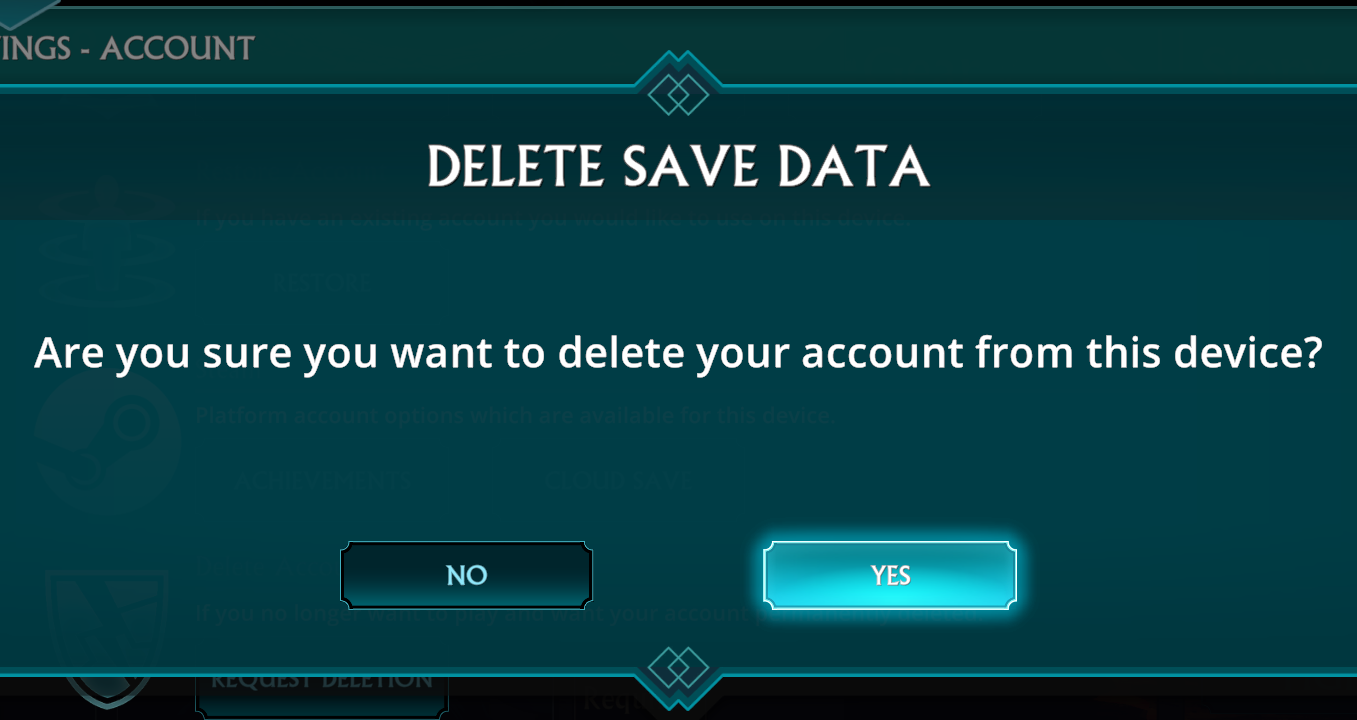Viewport: 1357px width, 720px height.
Task: Click the dimmed CLOUD SAVE button
Action: [x=617, y=480]
